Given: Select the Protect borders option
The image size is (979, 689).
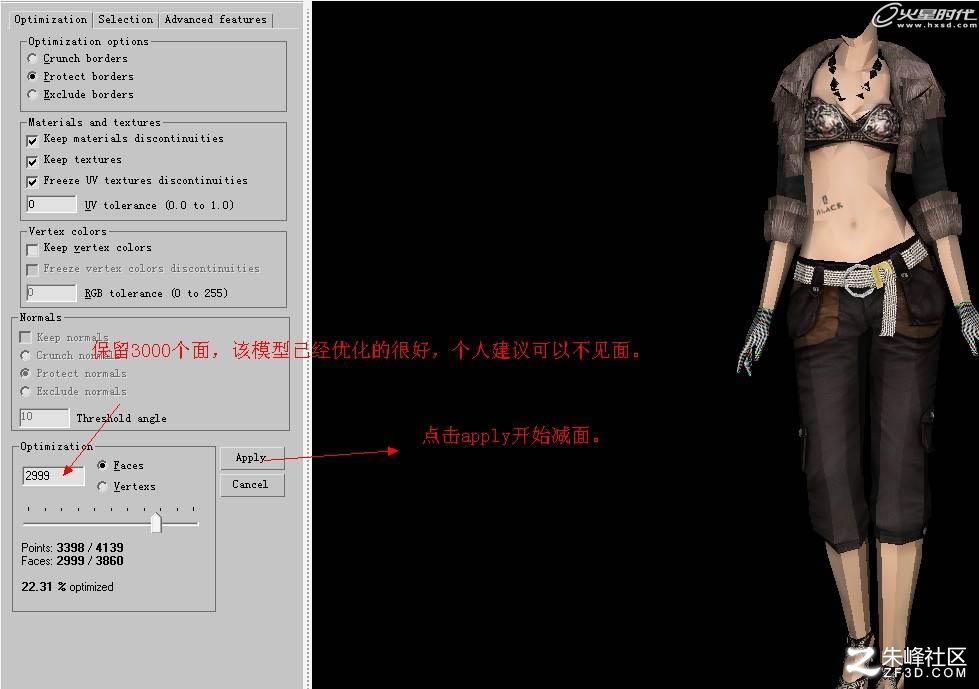Looking at the screenshot, I should (32, 76).
